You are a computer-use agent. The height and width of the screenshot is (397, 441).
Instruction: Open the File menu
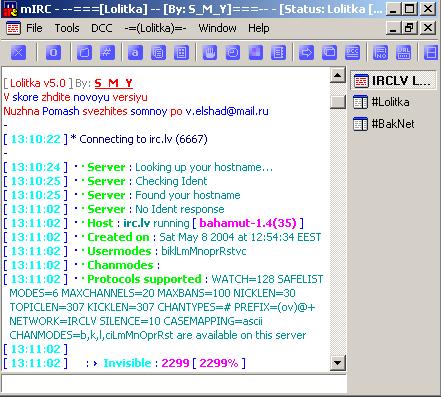34,28
